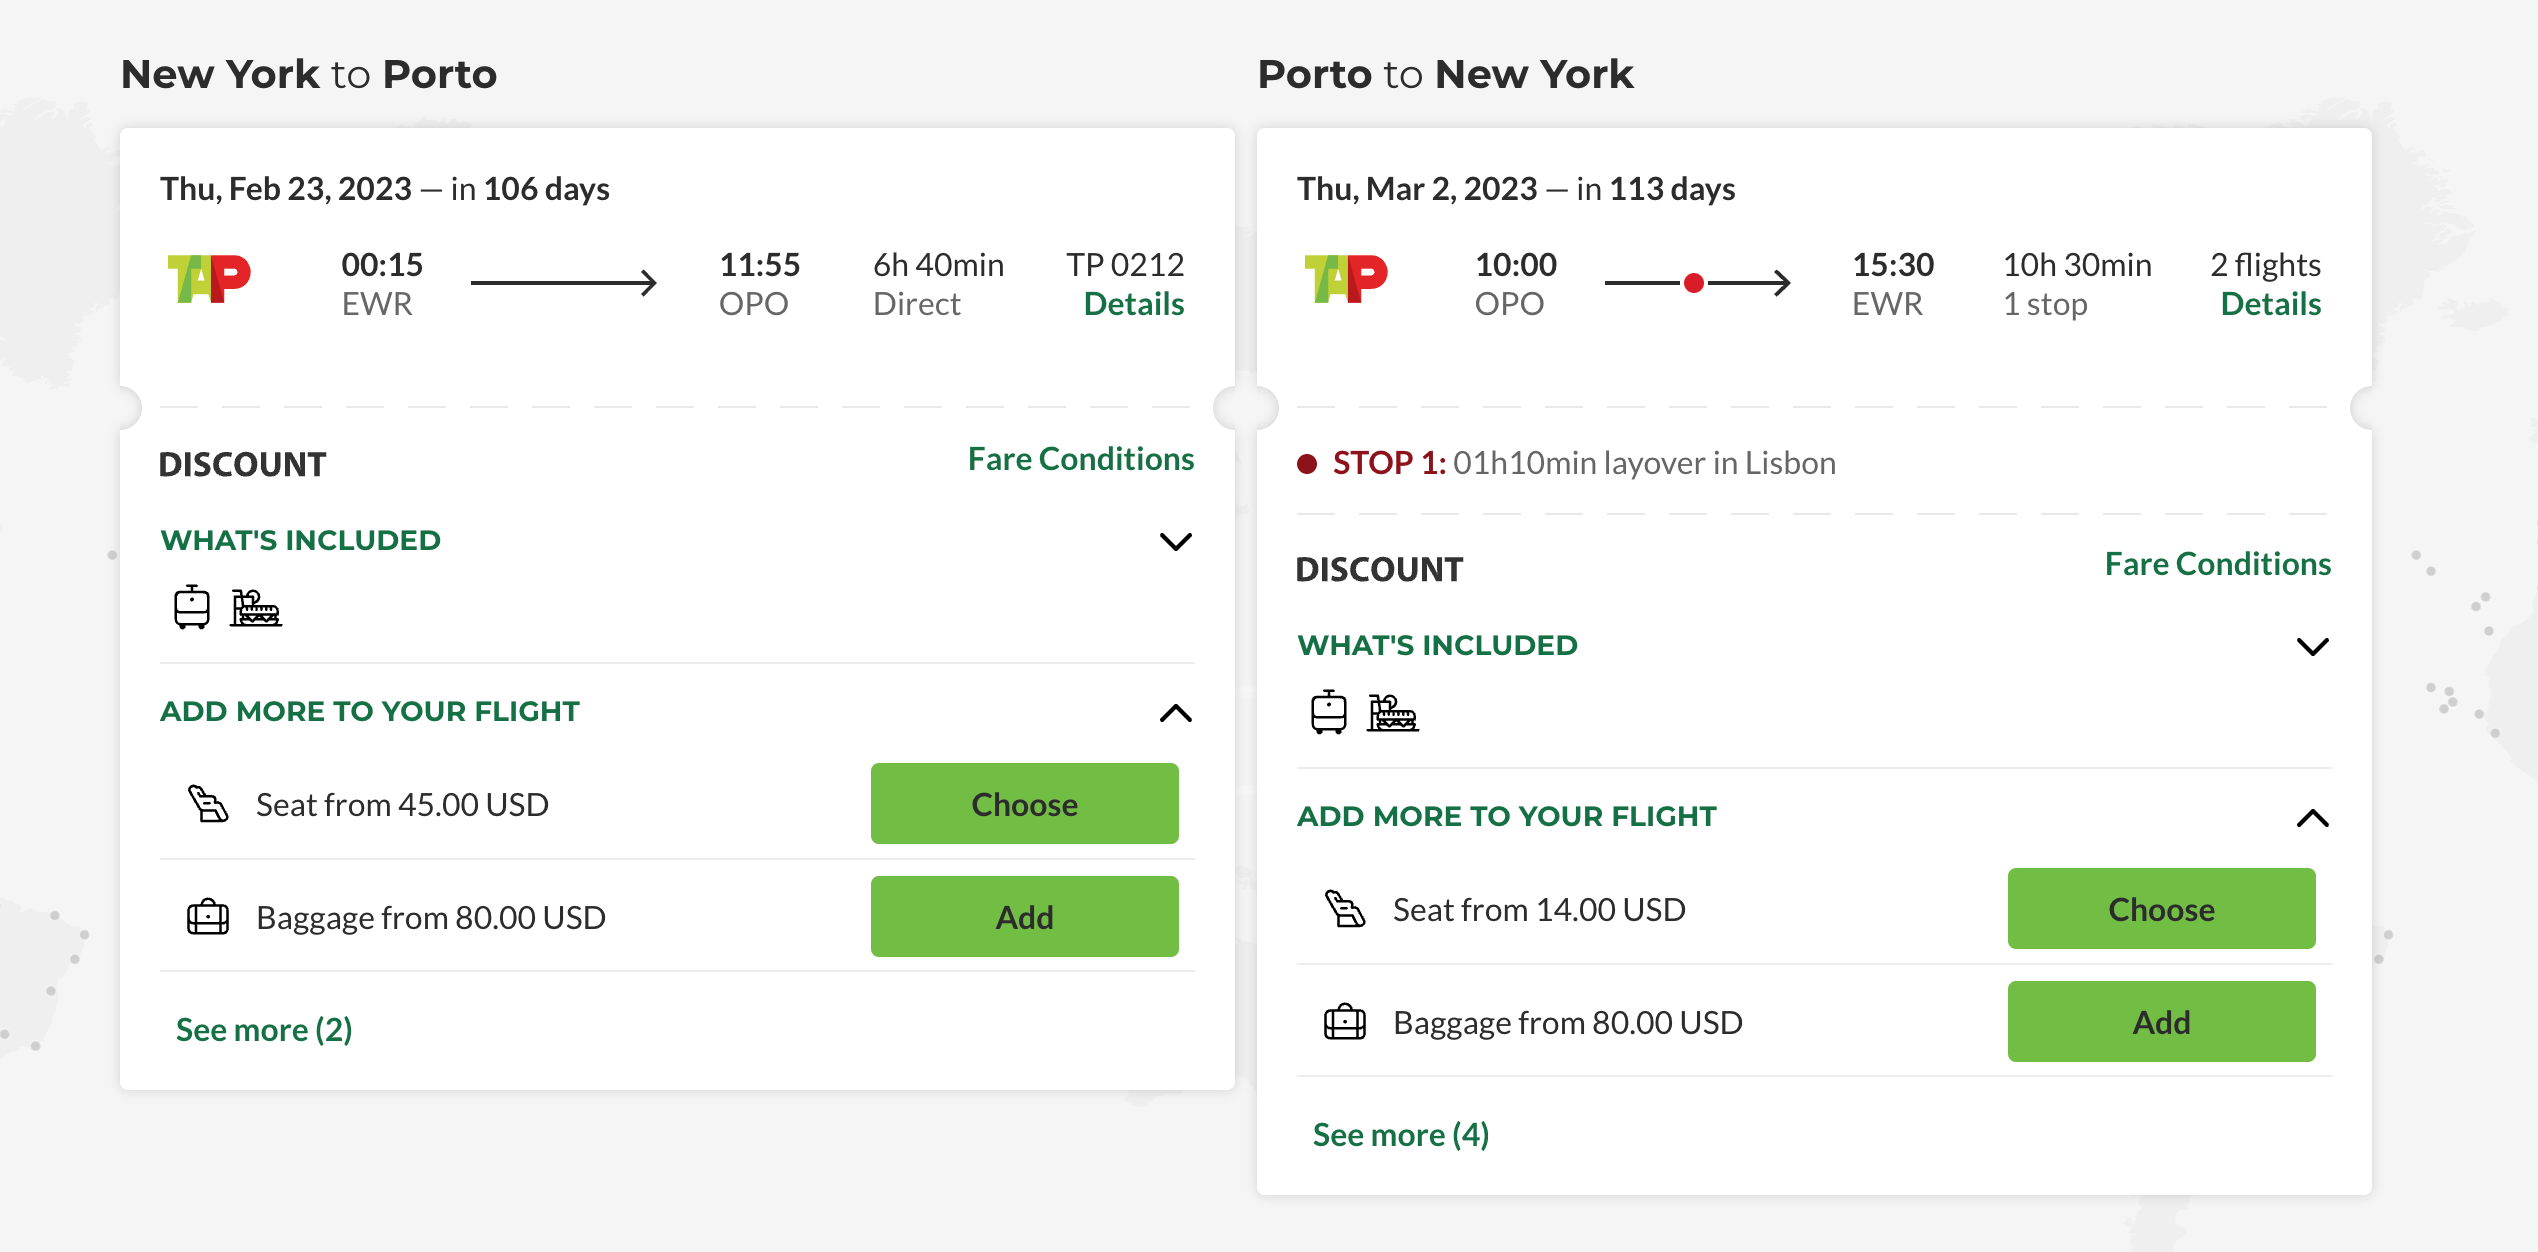2538x1252 pixels.
Task: Click seat icon beside Seat from 45.00 USD
Action: coord(208,804)
